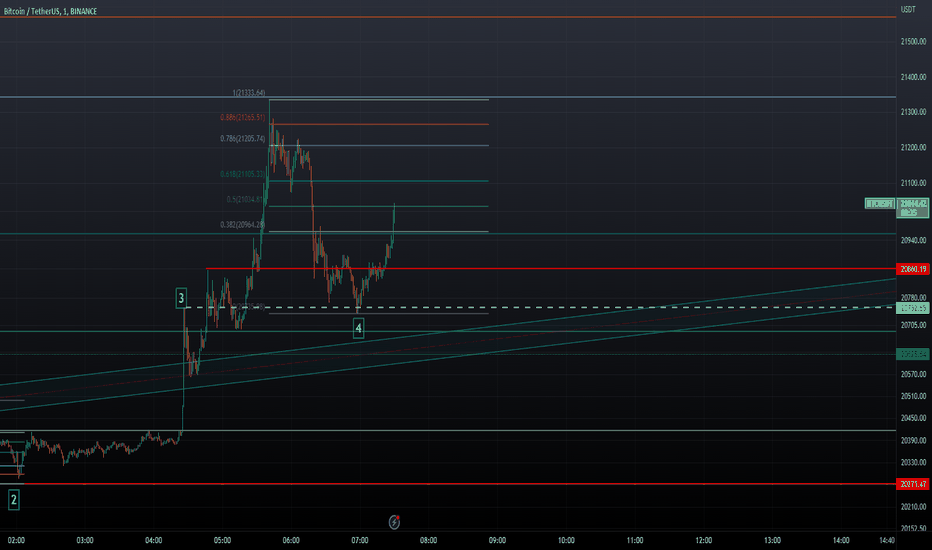This screenshot has height=550, width=932.
Task: Click the USDT currency label
Action: (x=908, y=9)
